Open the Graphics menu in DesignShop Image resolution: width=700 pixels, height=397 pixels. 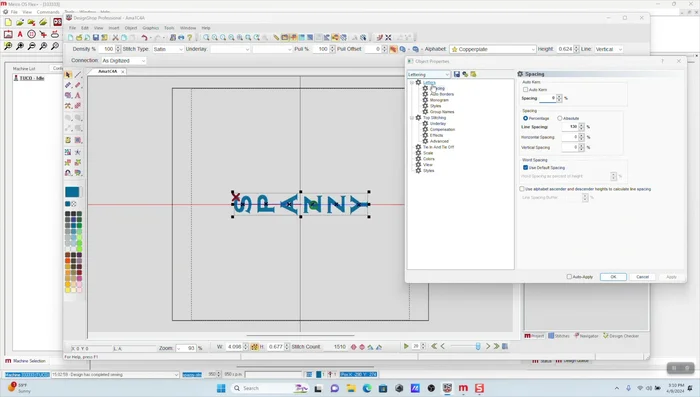click(x=151, y=28)
